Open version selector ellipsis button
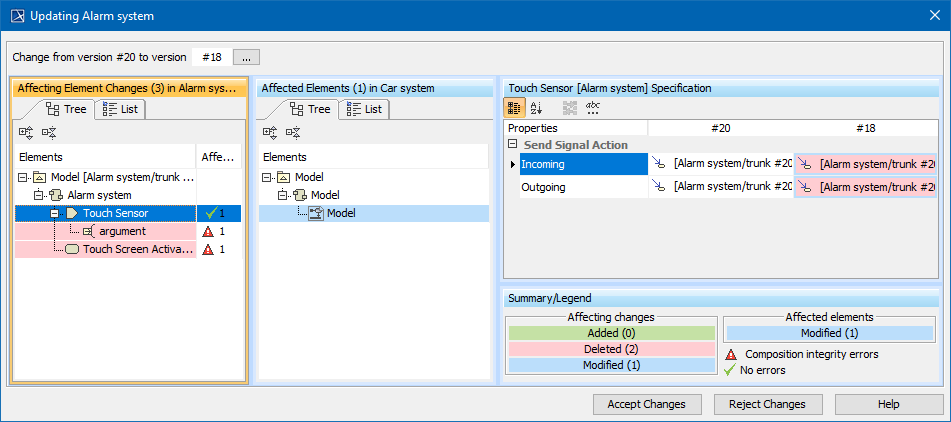The width and height of the screenshot is (951, 422). click(x=248, y=57)
